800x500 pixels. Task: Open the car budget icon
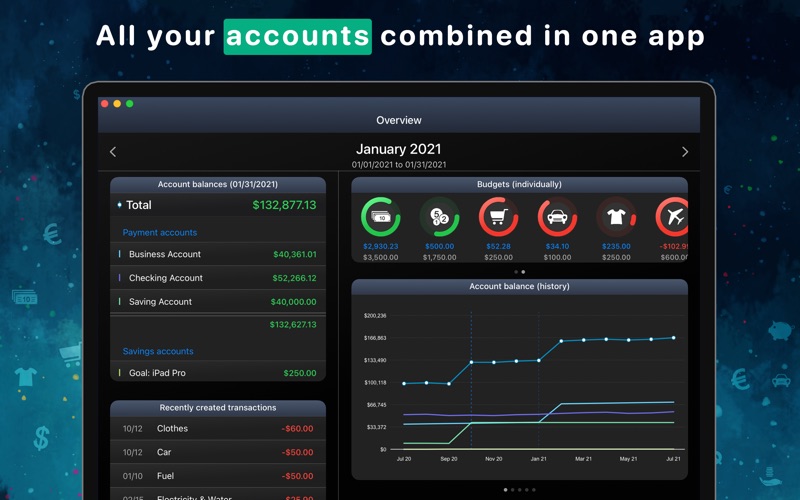pos(557,217)
